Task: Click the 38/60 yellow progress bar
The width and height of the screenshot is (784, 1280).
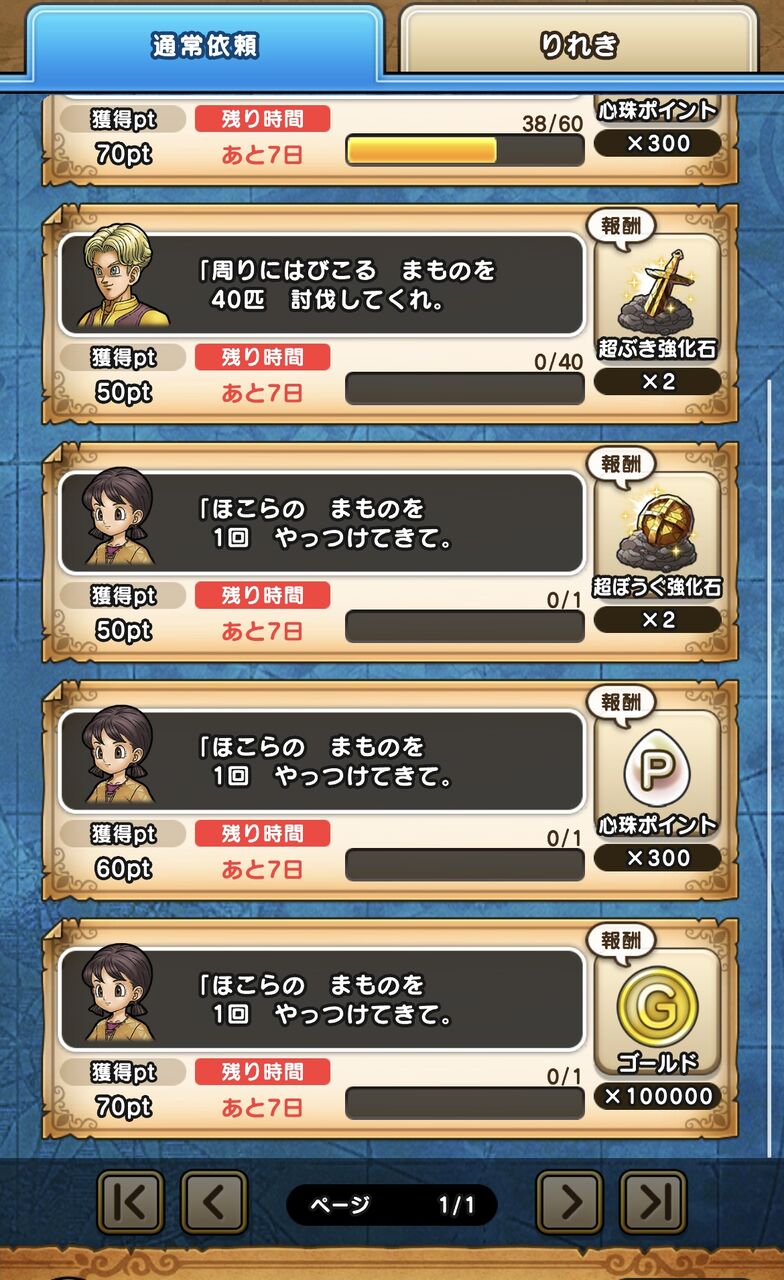Action: coord(465,150)
